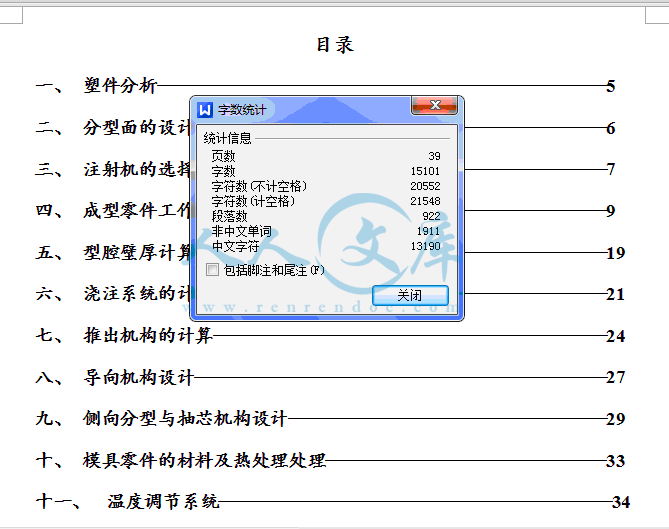
Task: Open the 导向机构设计 contents entry
Action: pyautogui.click(x=139, y=377)
